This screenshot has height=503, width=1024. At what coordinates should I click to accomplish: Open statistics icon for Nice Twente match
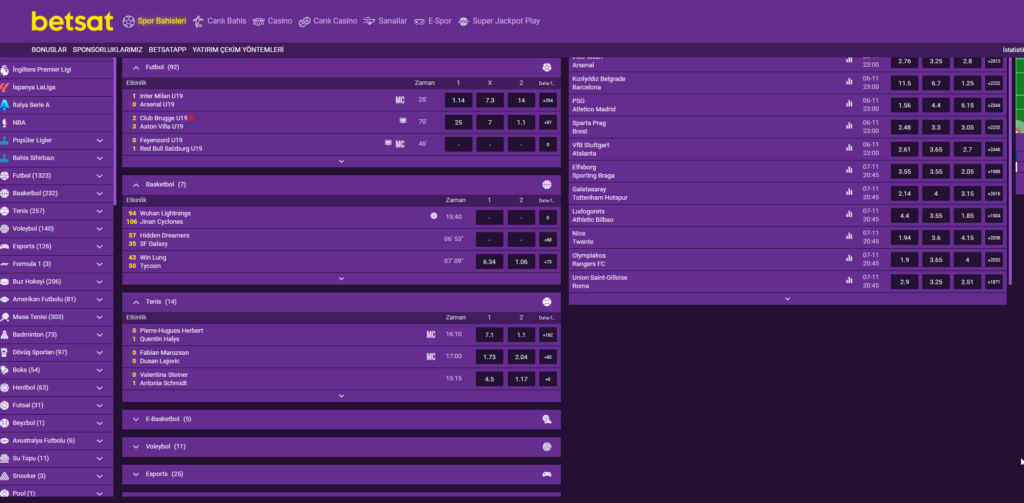(x=849, y=236)
